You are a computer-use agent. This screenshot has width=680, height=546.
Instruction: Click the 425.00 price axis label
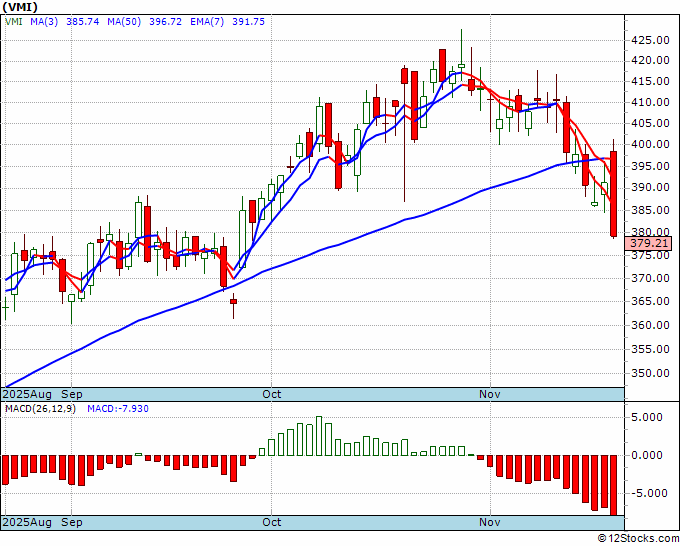point(650,40)
